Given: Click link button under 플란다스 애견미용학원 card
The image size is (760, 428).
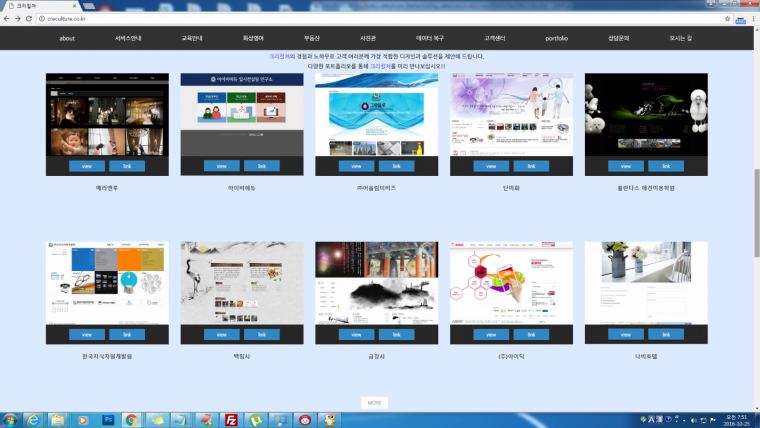Looking at the screenshot, I should (x=666, y=166).
